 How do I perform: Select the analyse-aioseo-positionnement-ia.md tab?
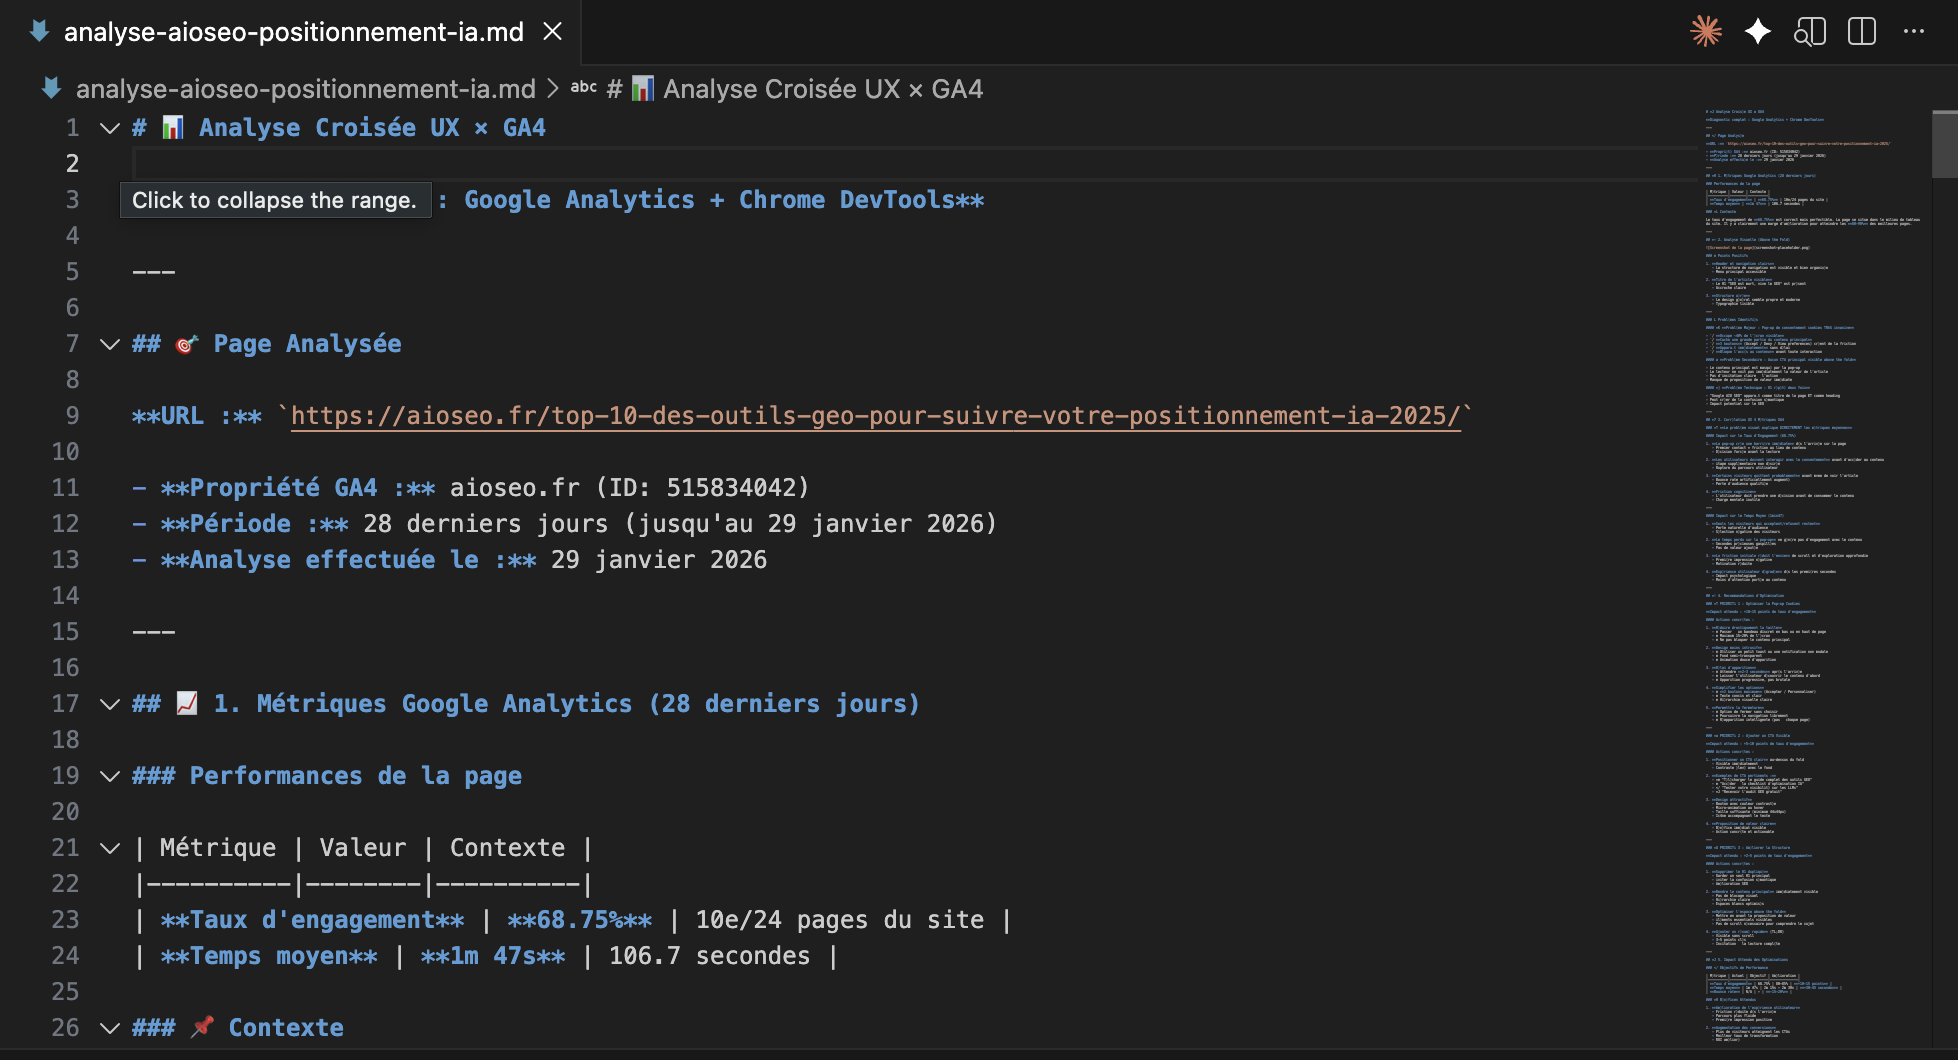(x=290, y=31)
